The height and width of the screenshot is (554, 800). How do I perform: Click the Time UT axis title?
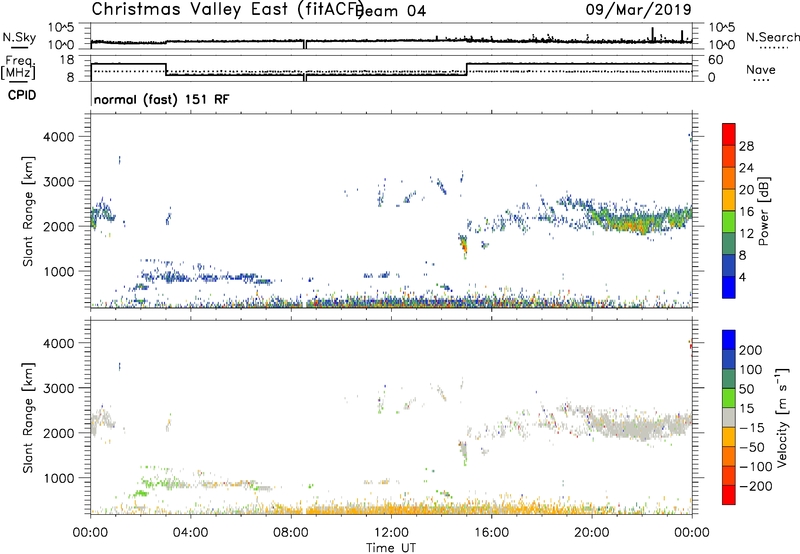391,548
